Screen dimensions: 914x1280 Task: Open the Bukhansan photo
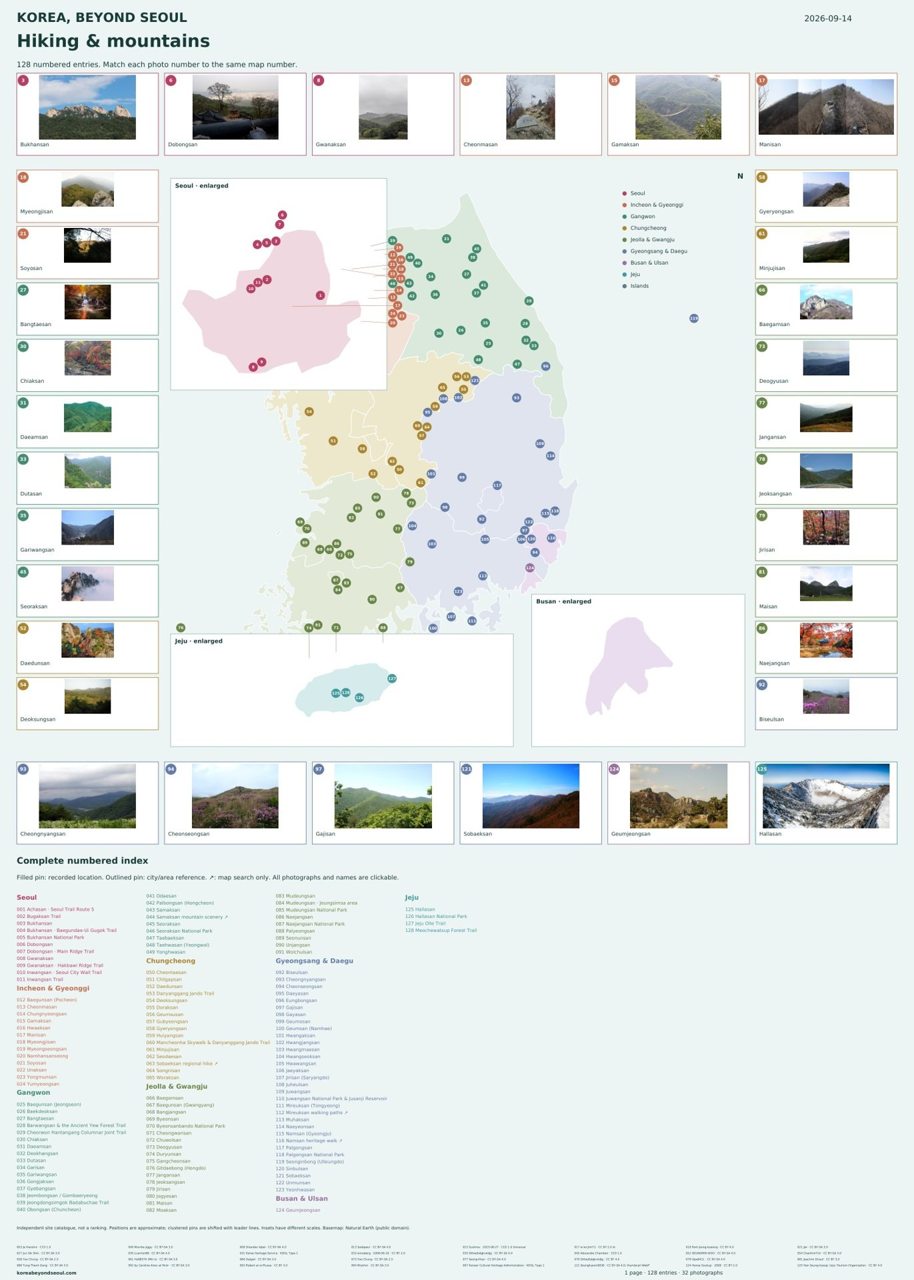[x=87, y=107]
